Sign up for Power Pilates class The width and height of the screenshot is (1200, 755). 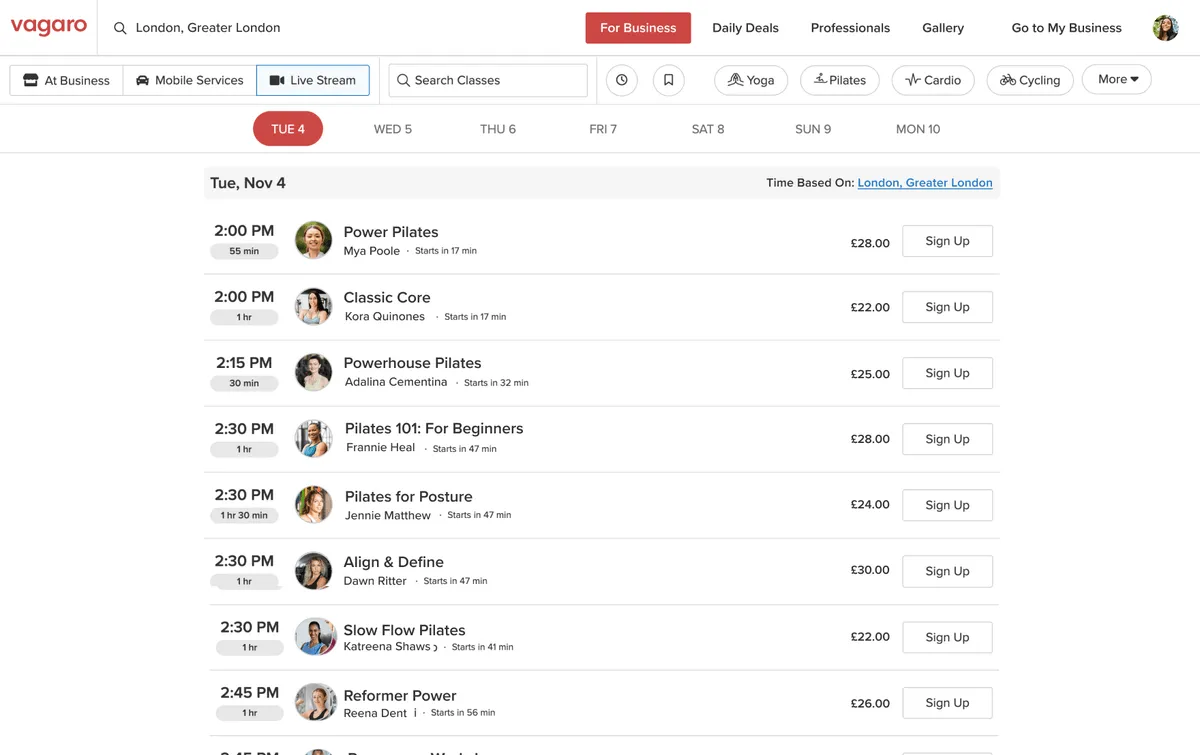(947, 241)
